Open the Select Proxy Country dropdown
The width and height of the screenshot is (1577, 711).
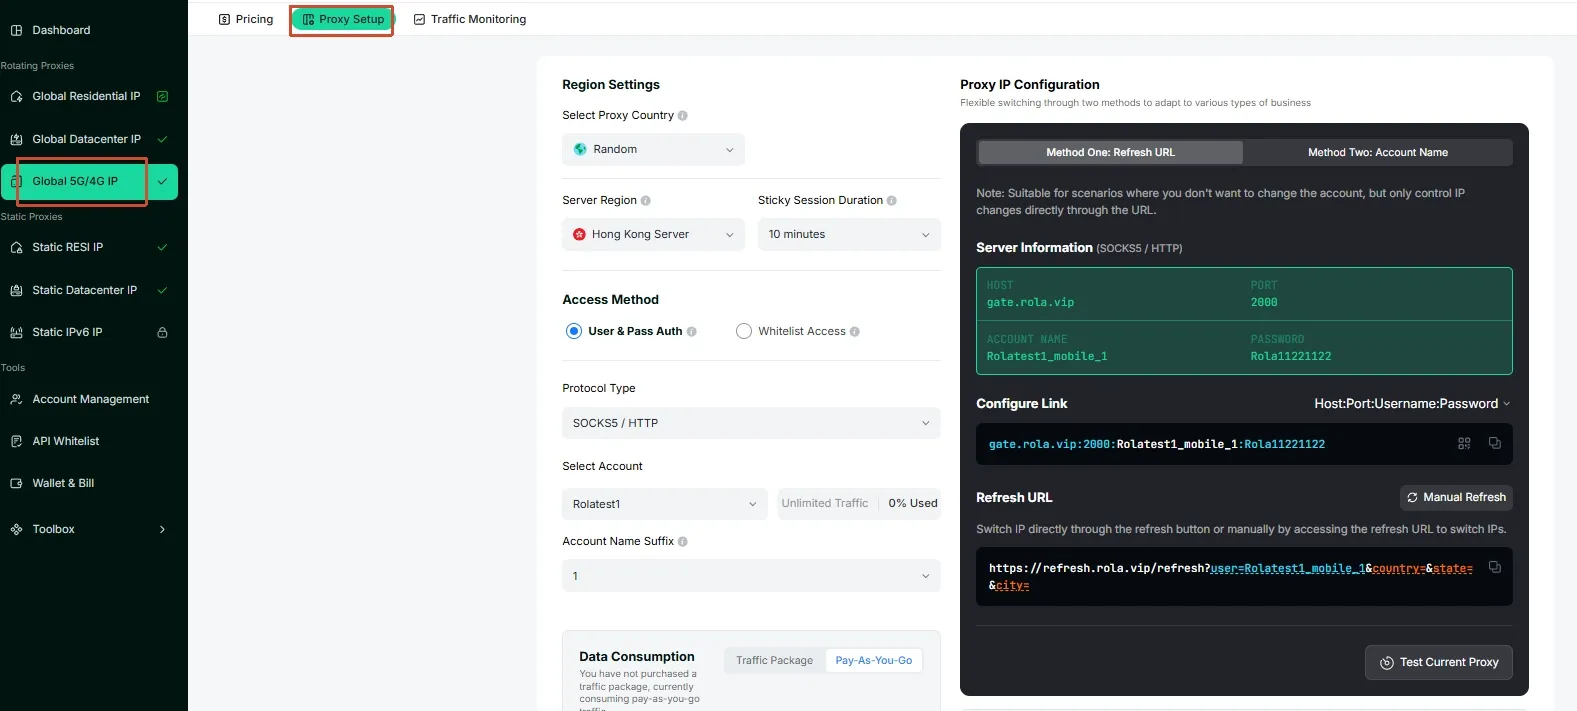coord(653,149)
